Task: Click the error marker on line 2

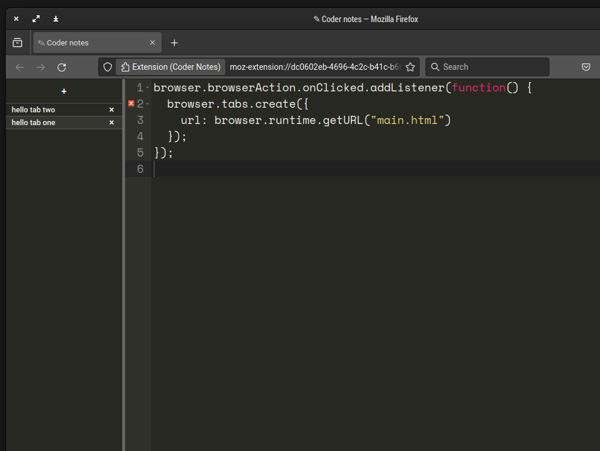Action: [x=131, y=104]
